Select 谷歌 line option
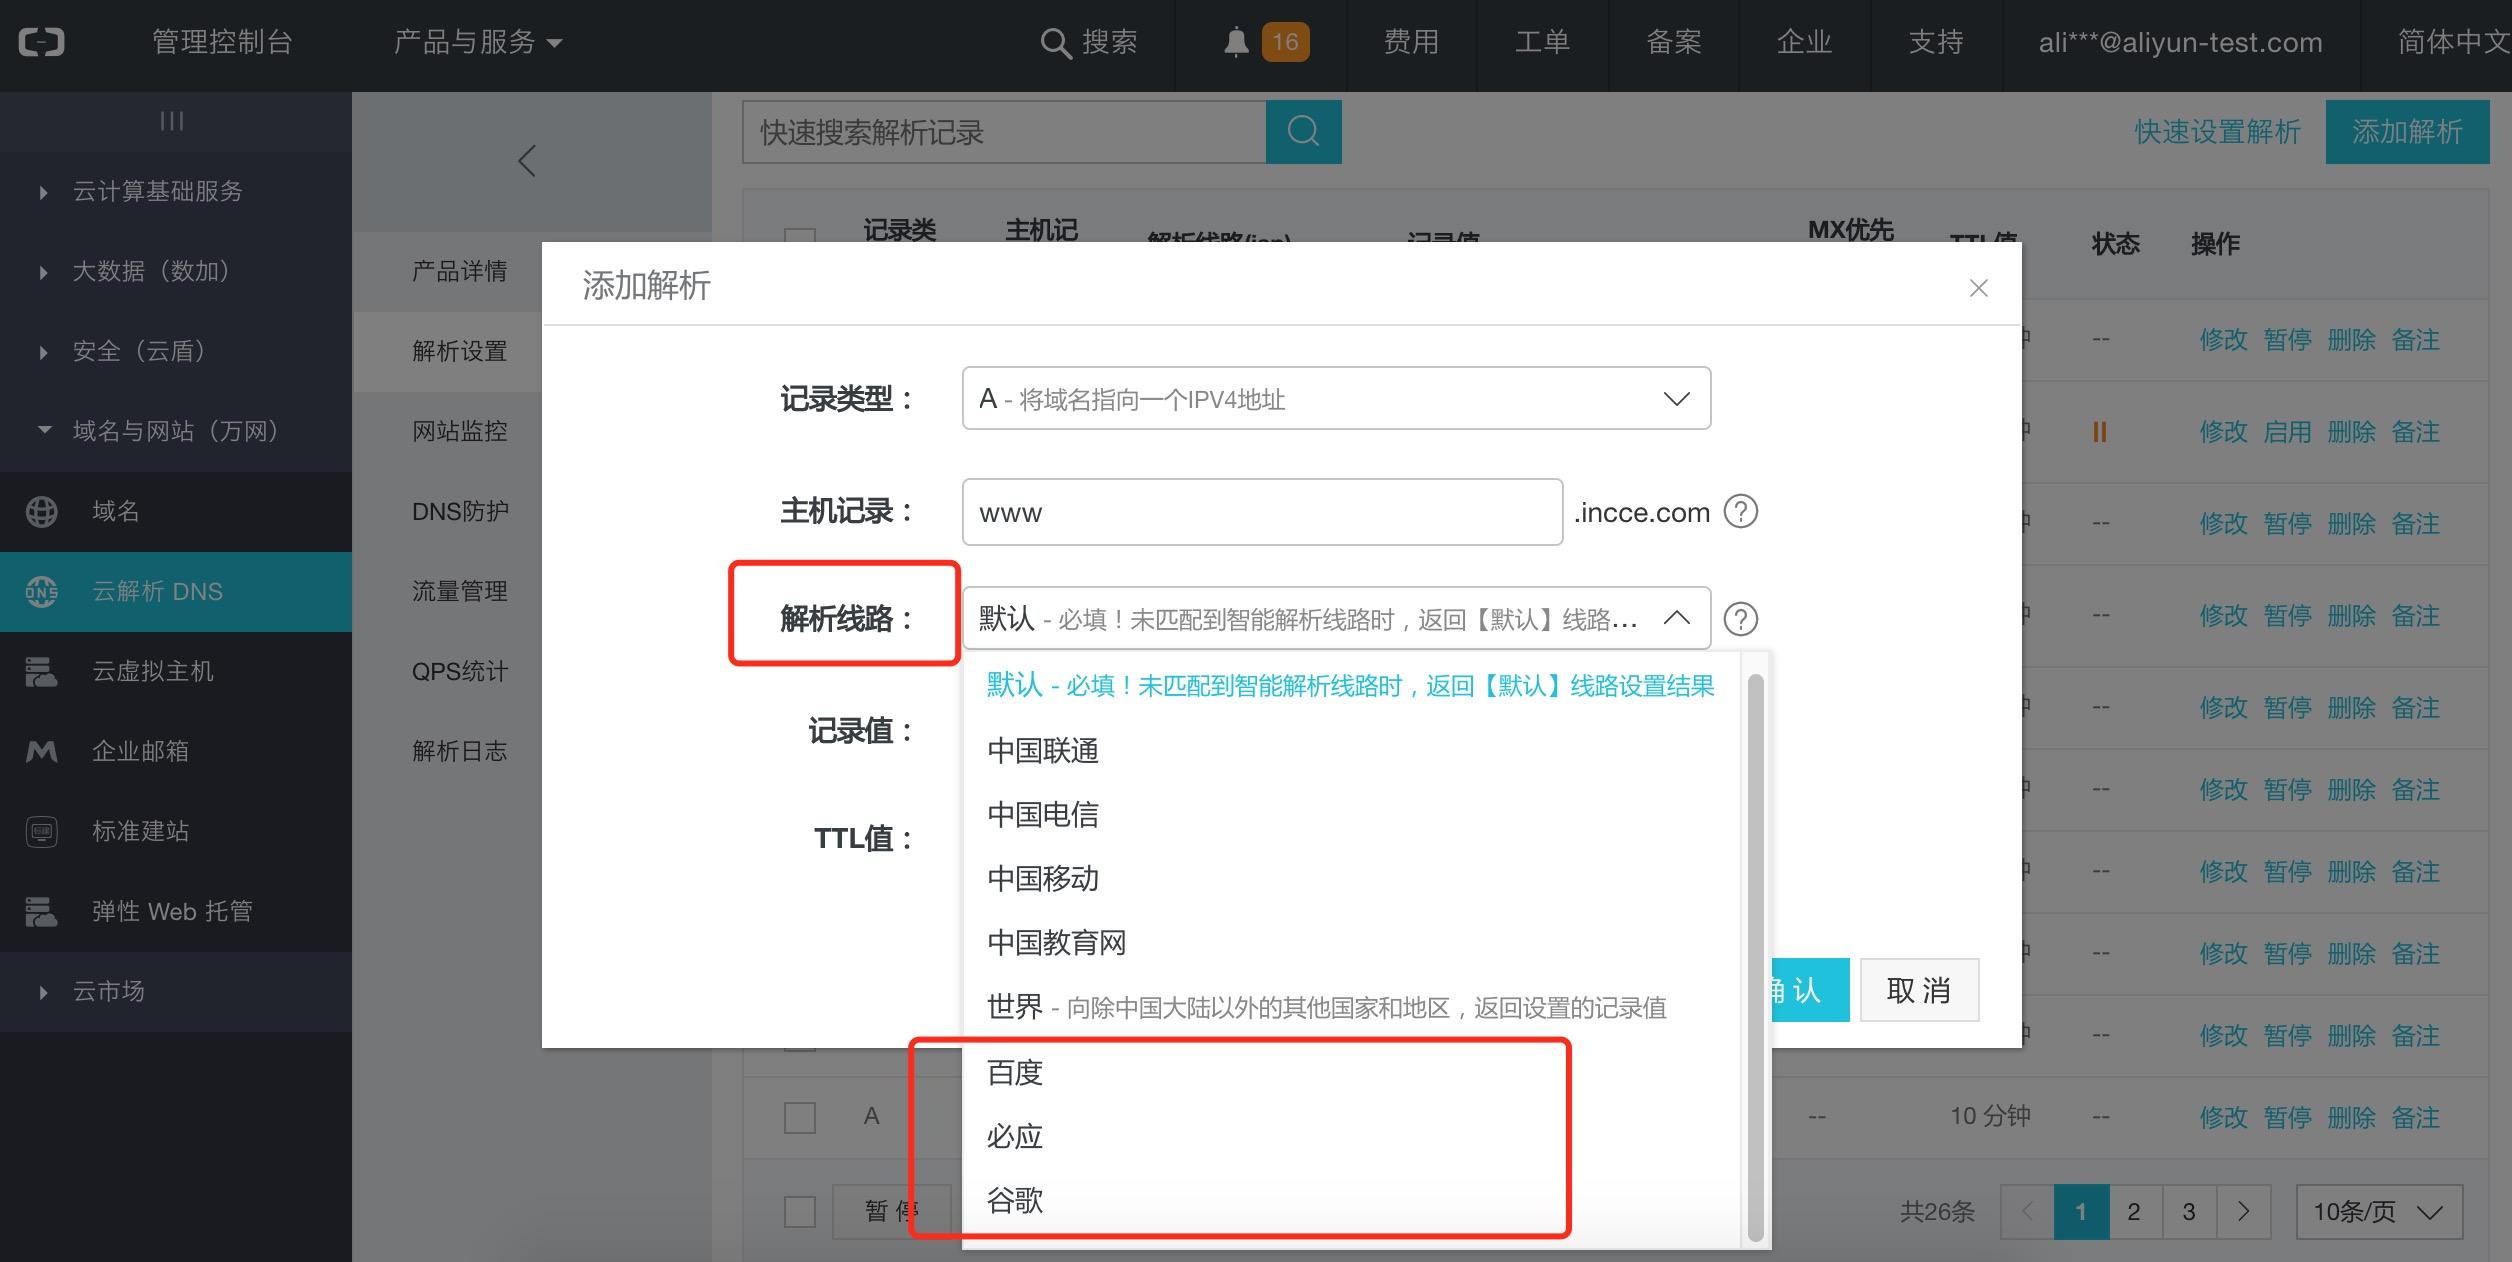The width and height of the screenshot is (2512, 1262). 1350,1201
